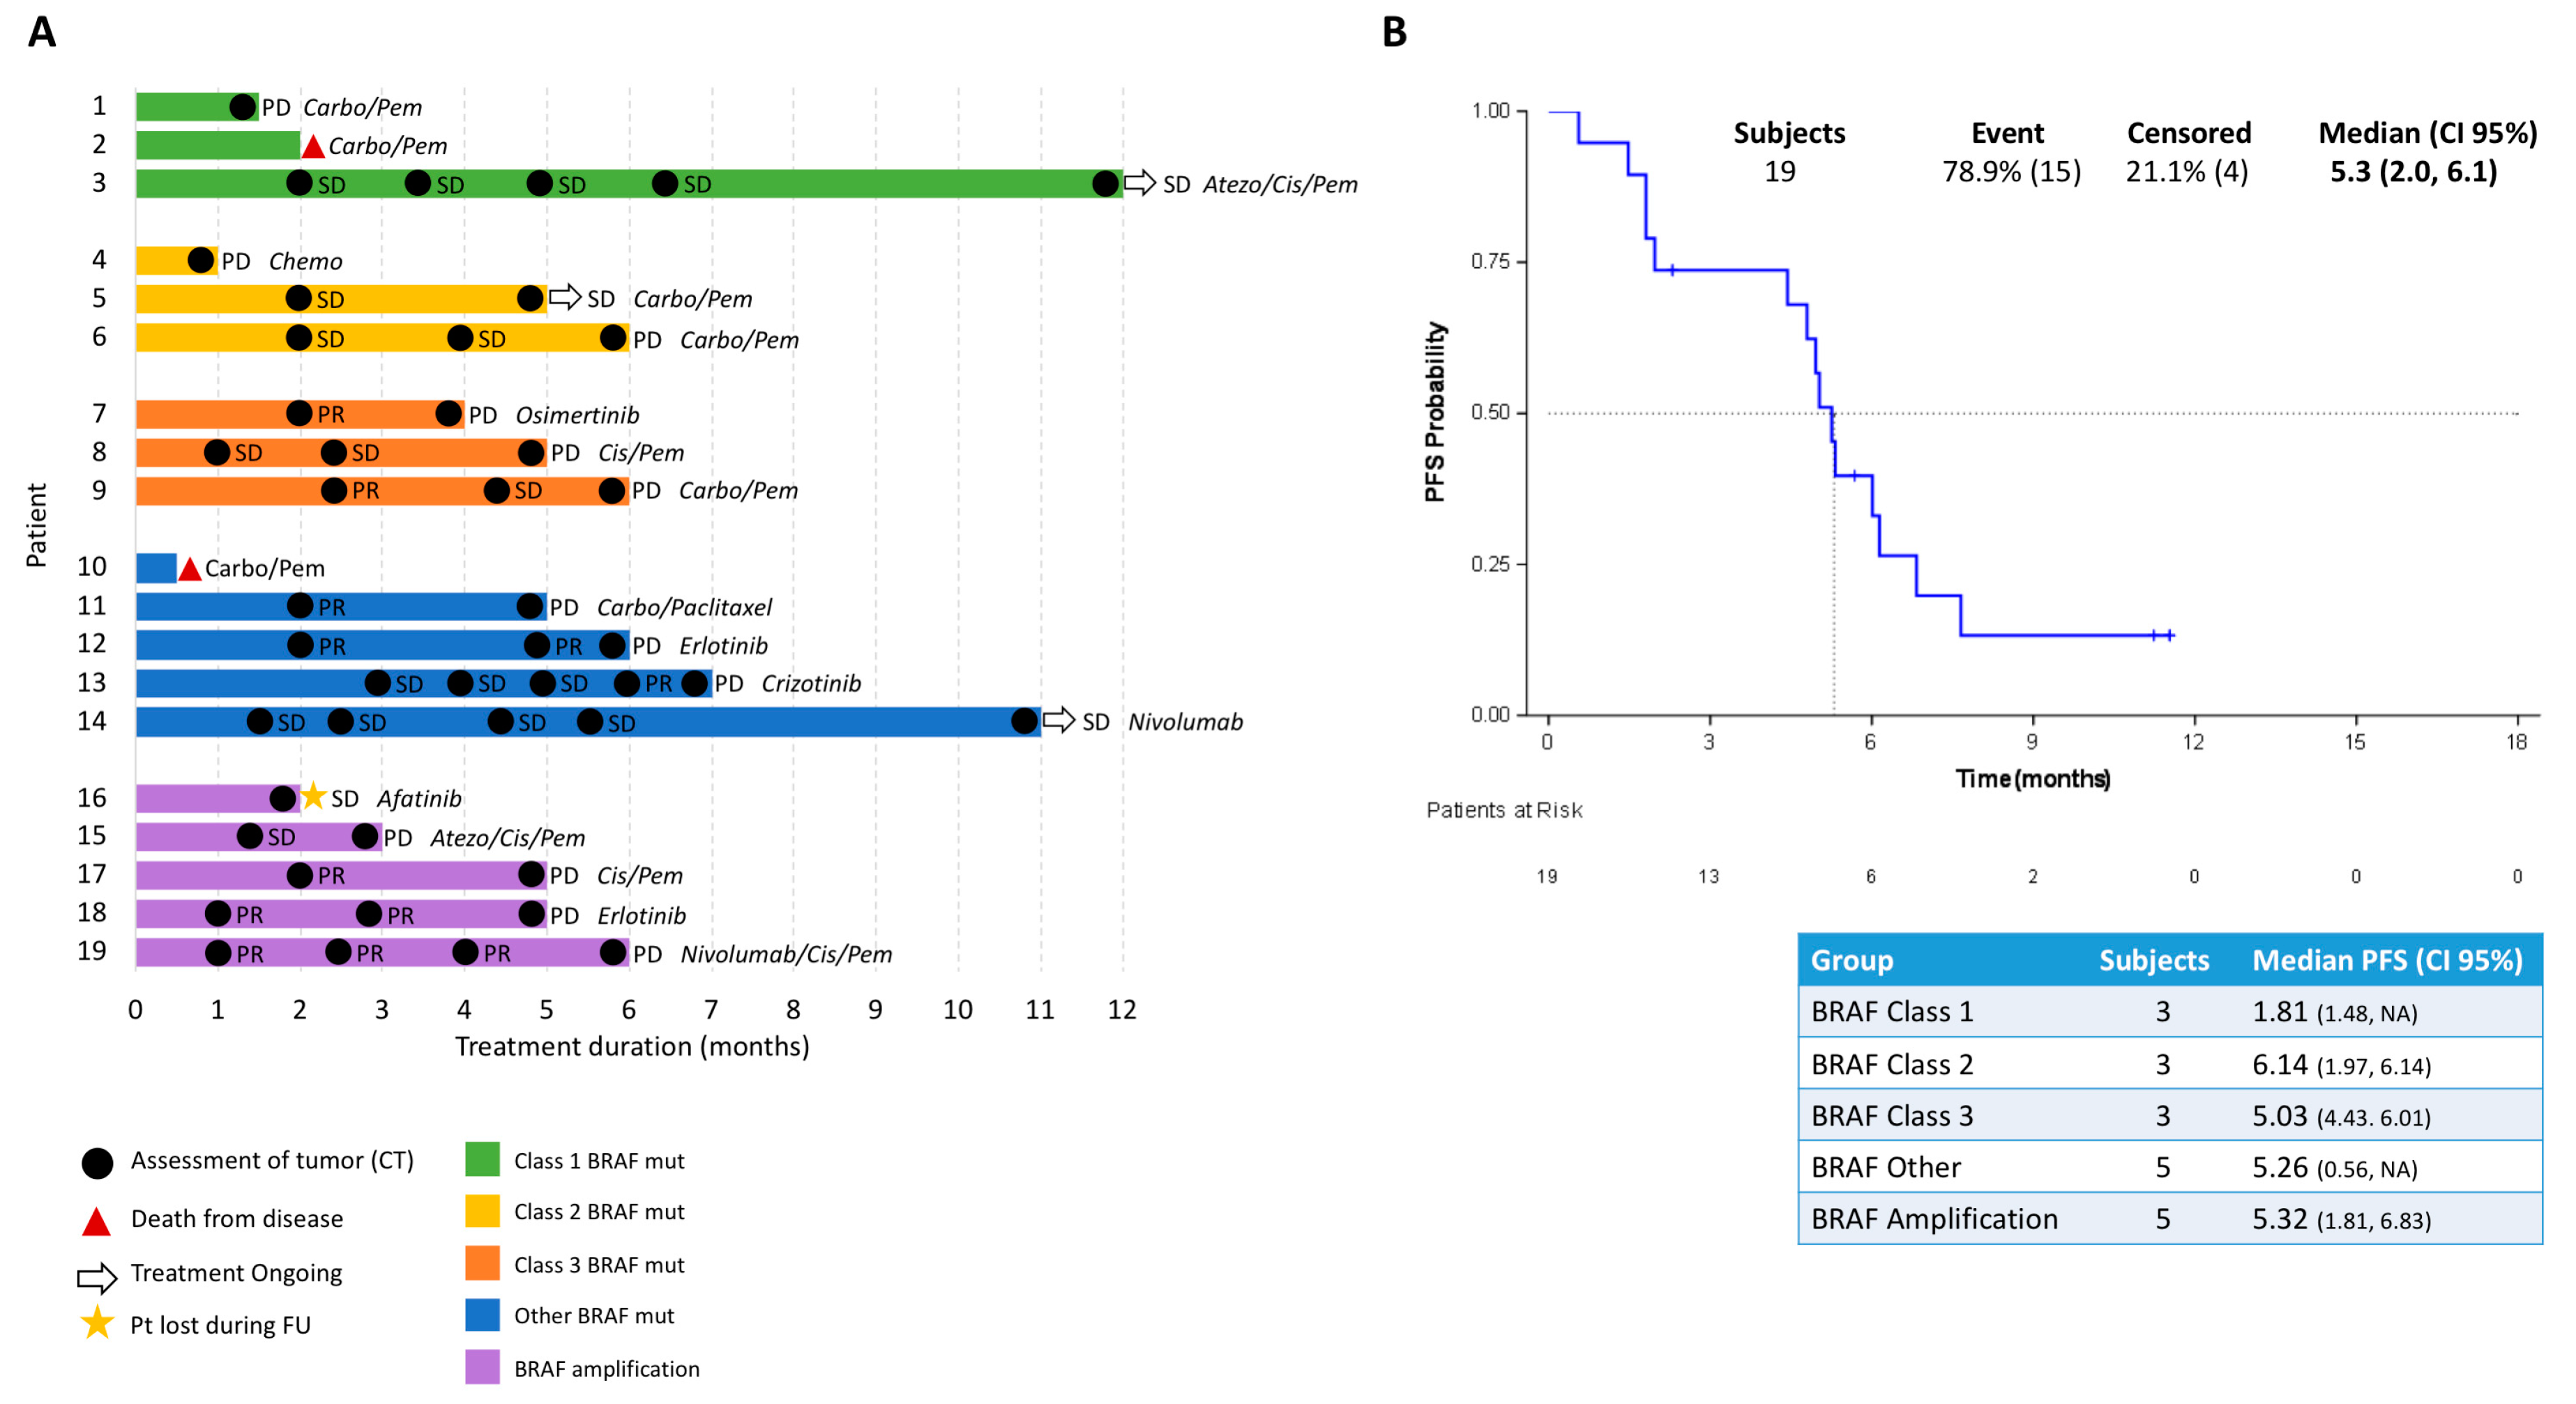This screenshot has width=2576, height=1404.
Task: Click the green Class 1 BRAF mut swatch
Action: coord(482,1159)
